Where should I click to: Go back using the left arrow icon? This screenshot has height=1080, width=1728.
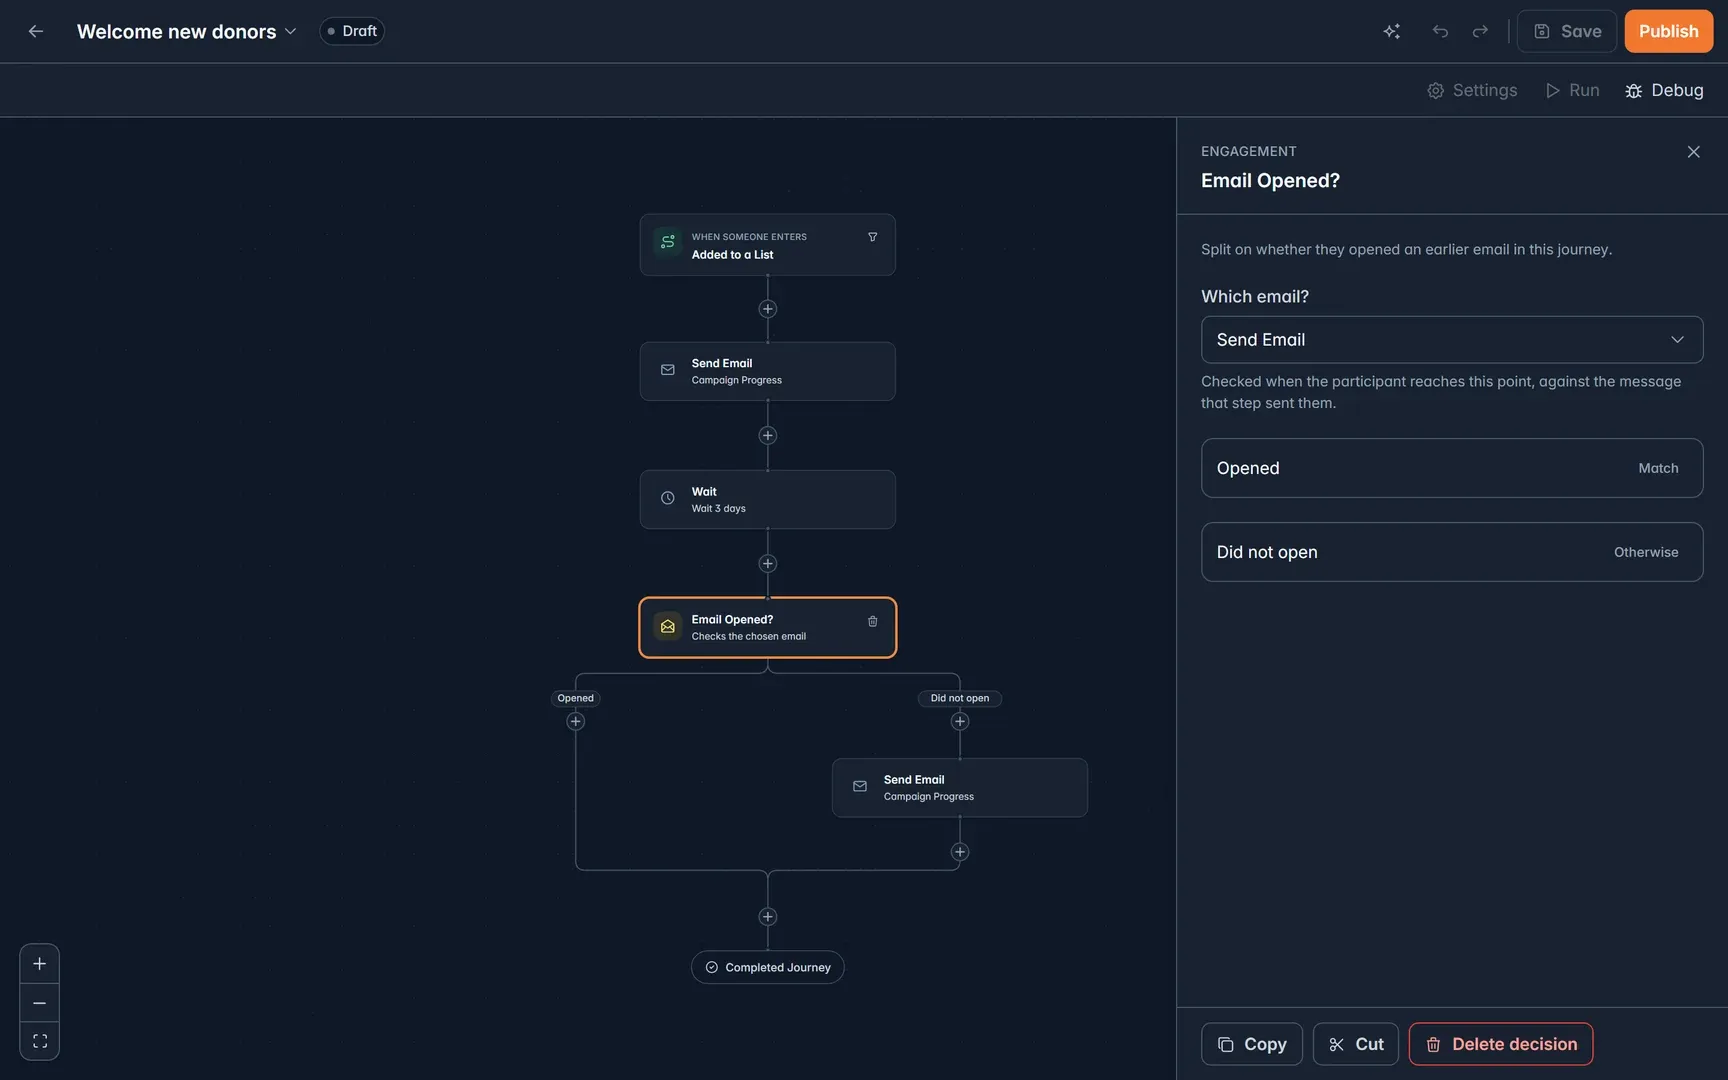pyautogui.click(x=36, y=31)
